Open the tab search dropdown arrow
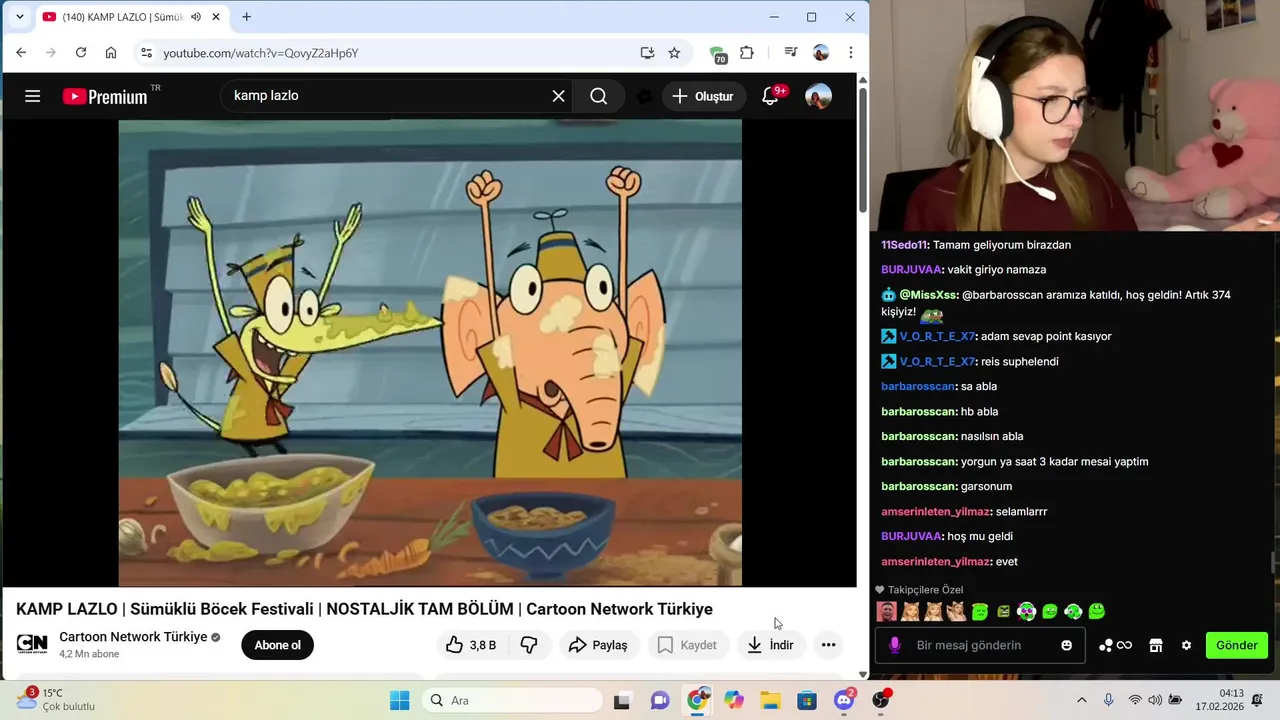 (x=19, y=17)
